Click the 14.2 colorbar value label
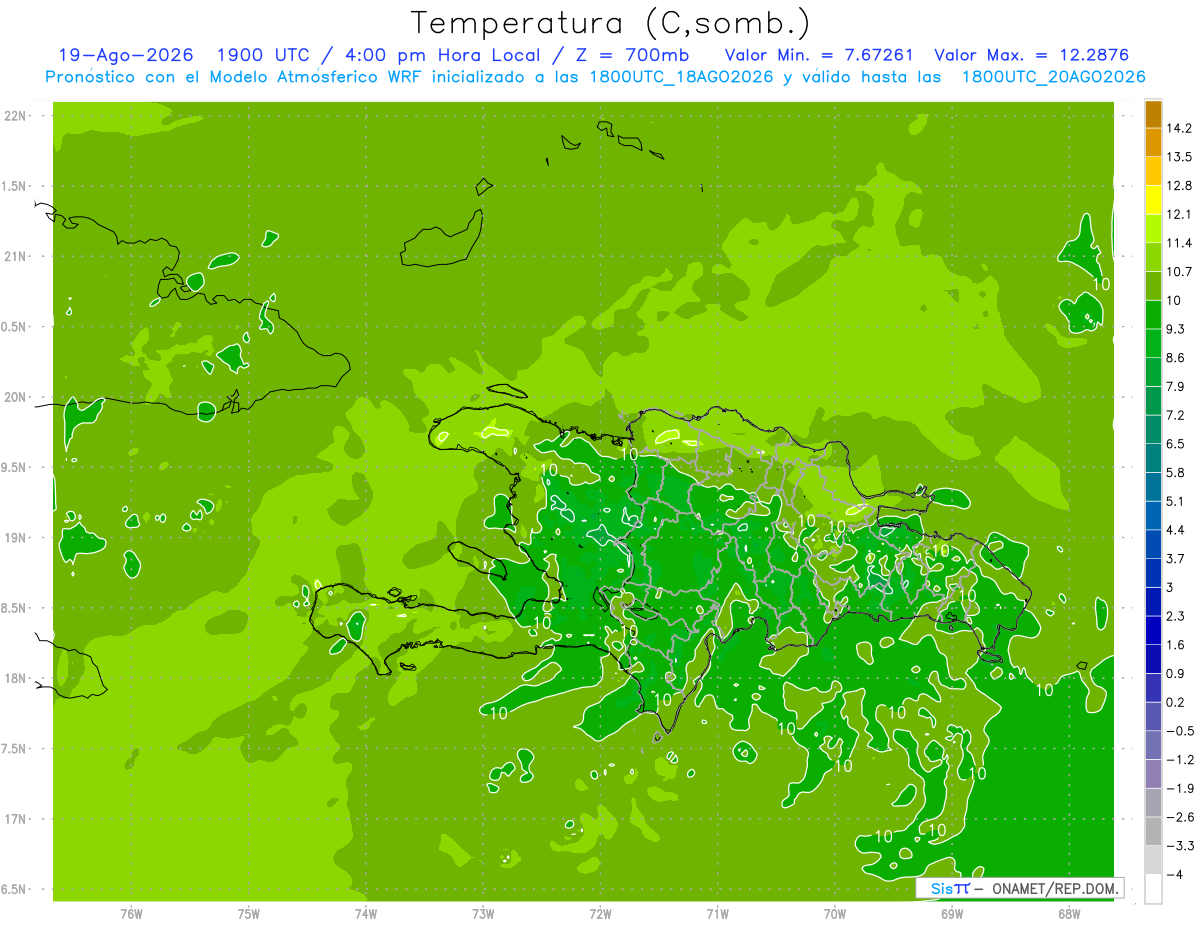Screen dimensions: 1200x927 (1180, 128)
